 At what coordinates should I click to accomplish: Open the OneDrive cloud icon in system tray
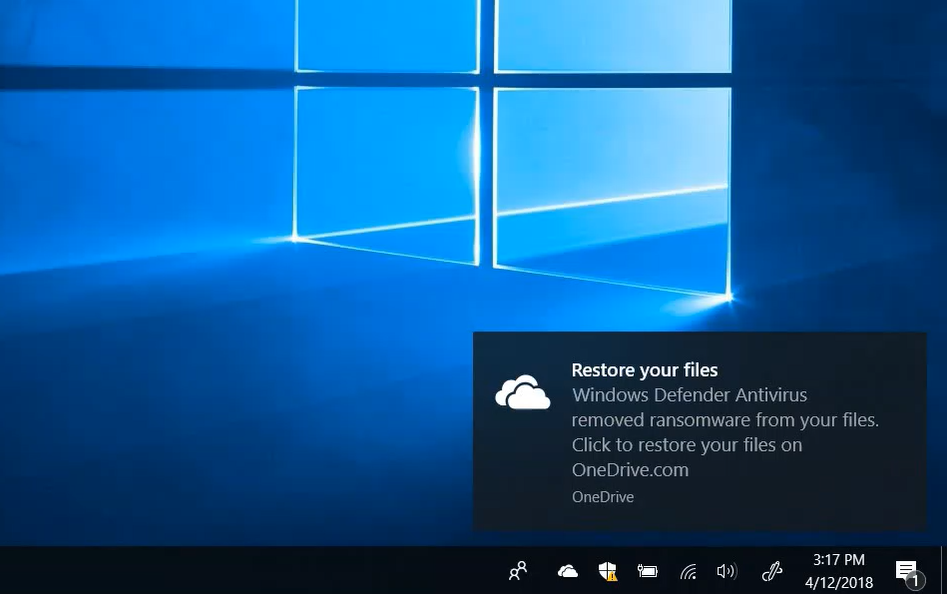coord(567,571)
